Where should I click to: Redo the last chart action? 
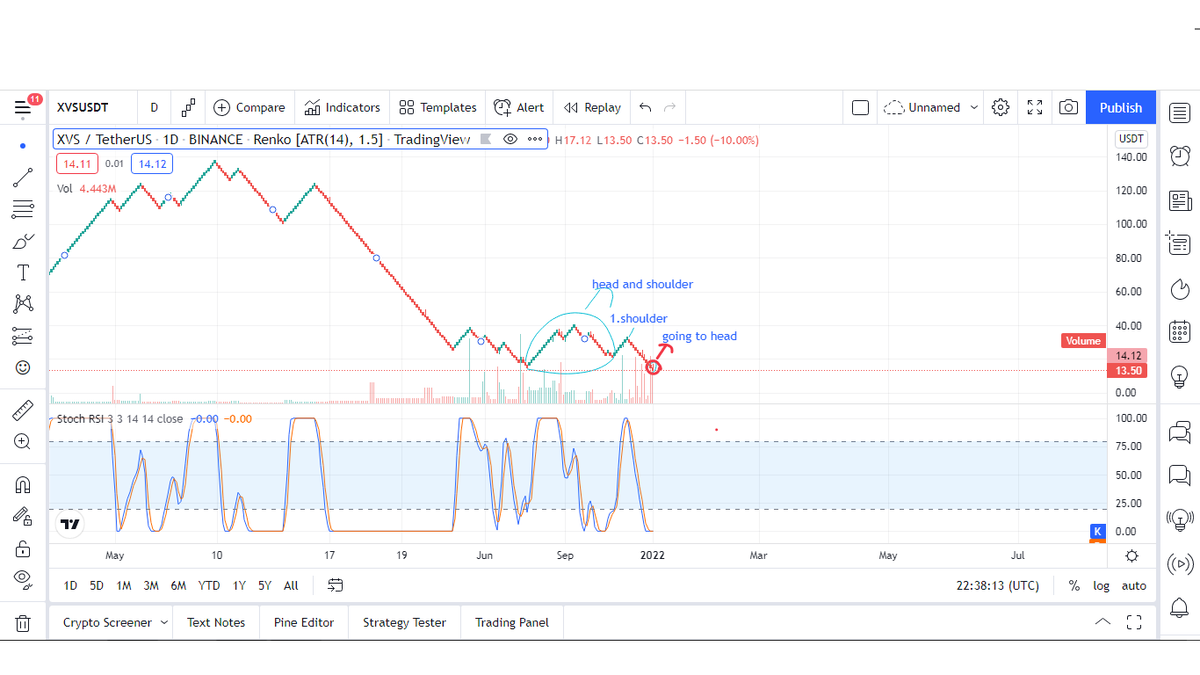670,107
